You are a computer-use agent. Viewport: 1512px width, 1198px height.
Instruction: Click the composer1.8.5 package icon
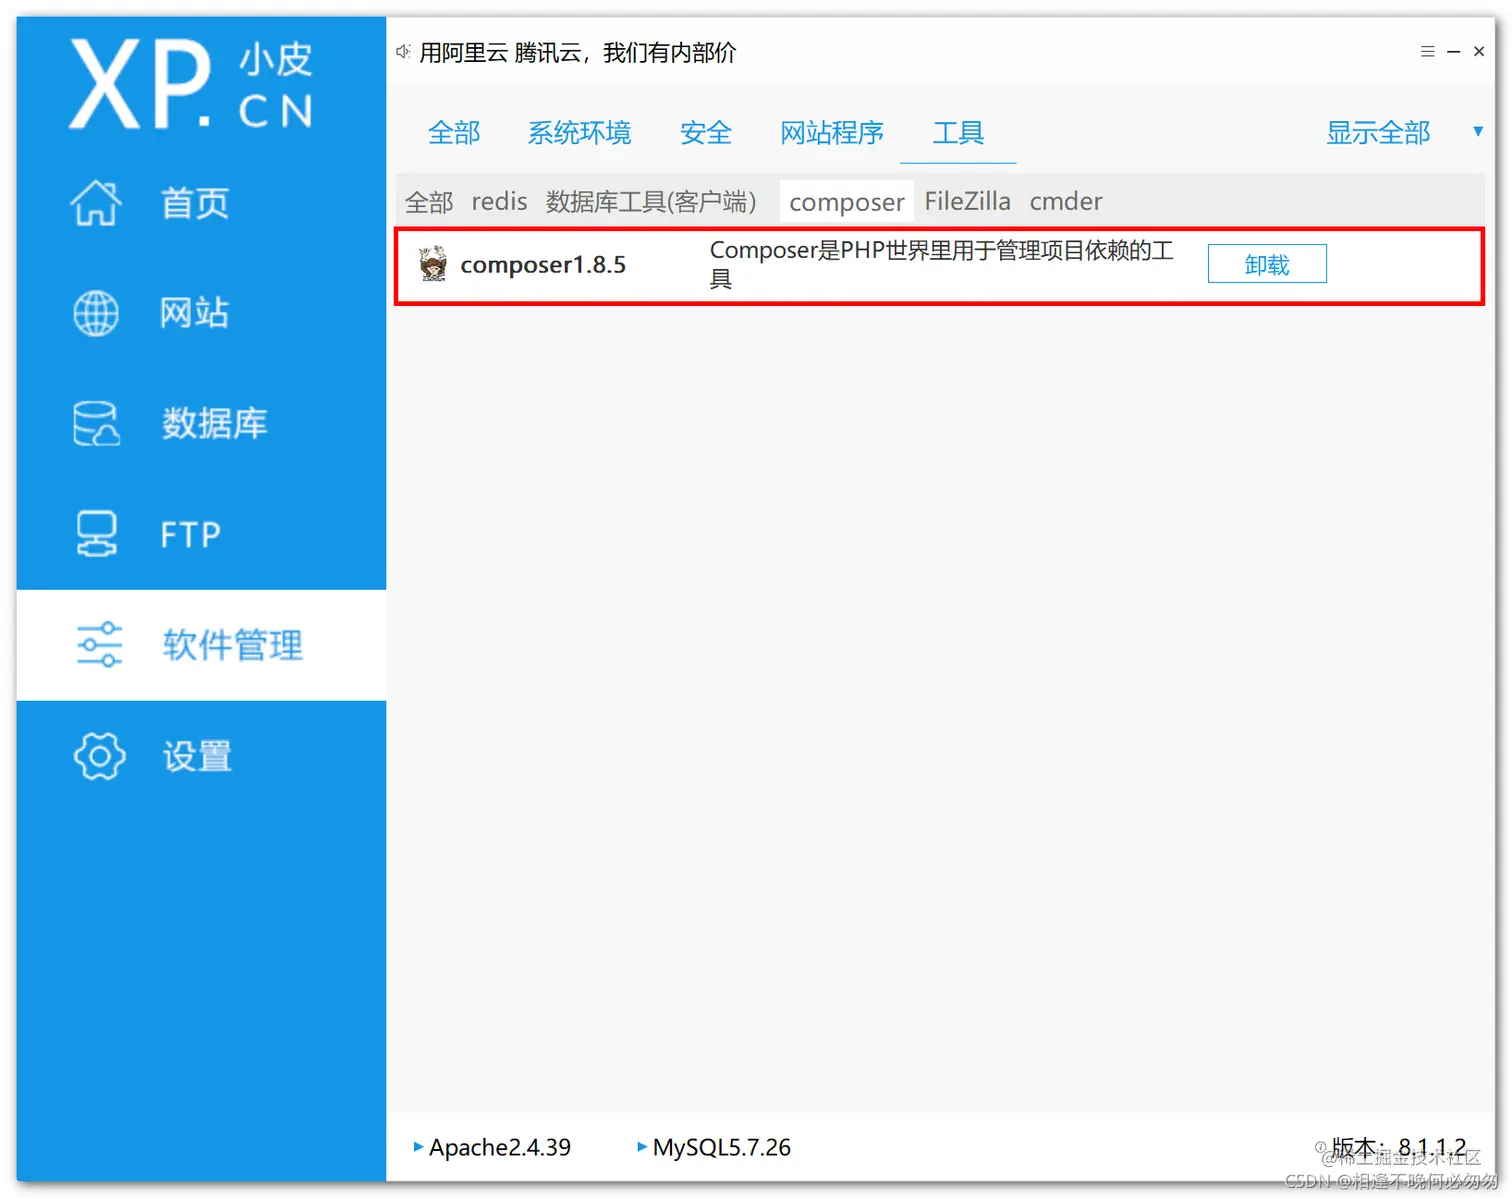(432, 263)
